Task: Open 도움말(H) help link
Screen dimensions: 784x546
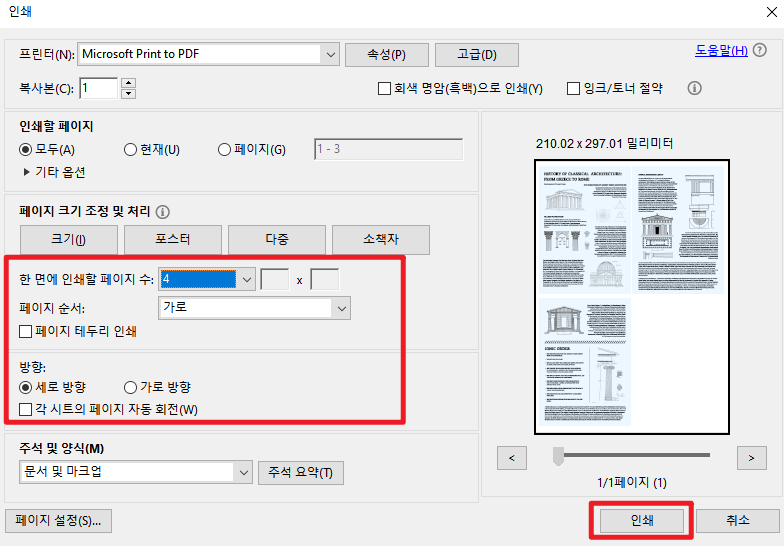Action: tap(721, 50)
